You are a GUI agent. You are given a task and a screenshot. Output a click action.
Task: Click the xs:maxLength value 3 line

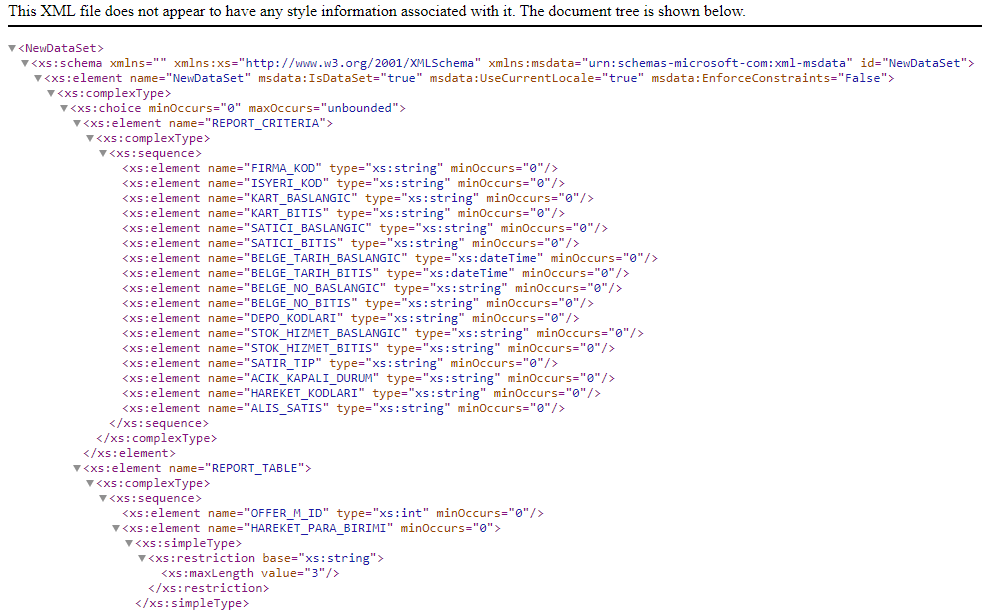[250, 573]
